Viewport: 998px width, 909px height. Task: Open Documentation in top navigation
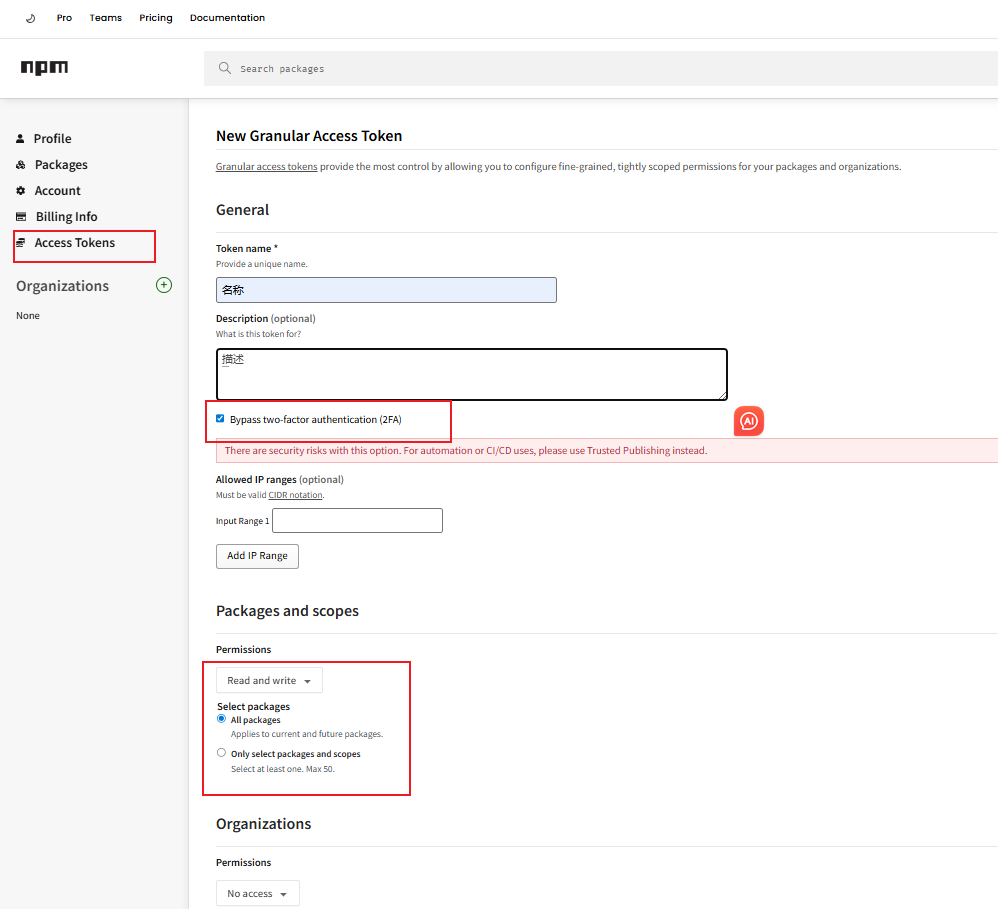[227, 18]
